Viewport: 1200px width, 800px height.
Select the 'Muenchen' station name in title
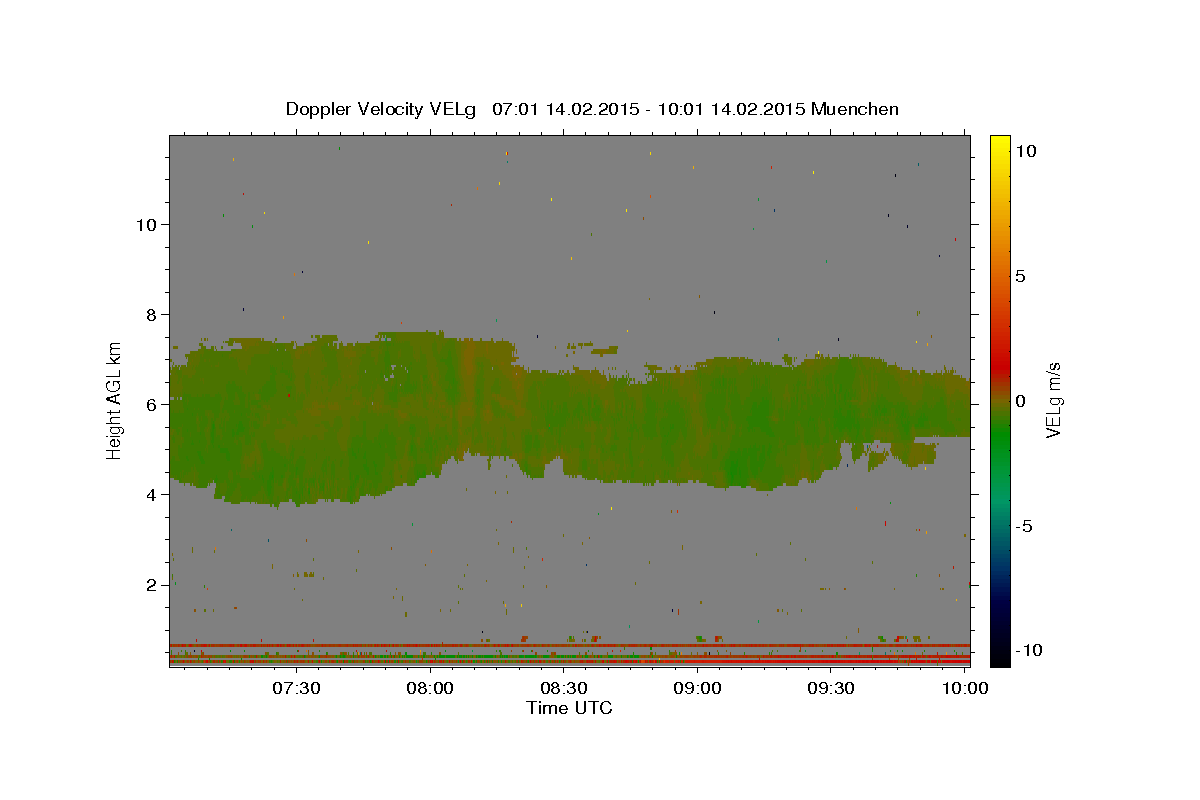(855, 109)
